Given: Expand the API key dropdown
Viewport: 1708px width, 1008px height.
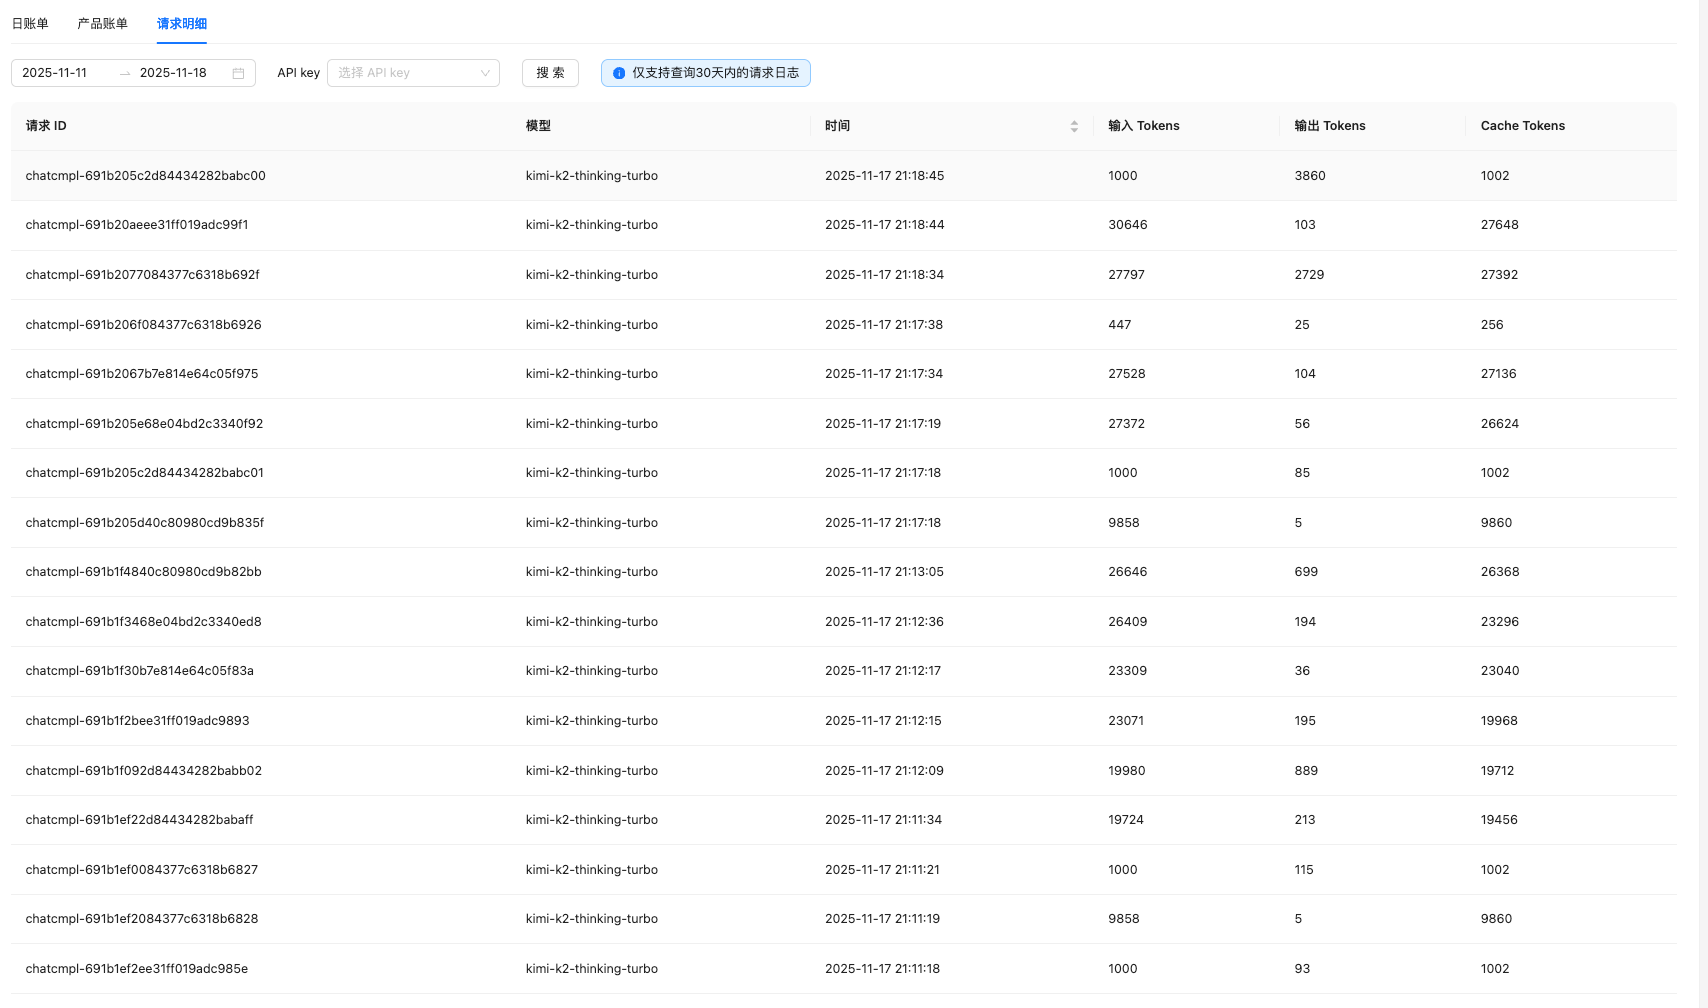Looking at the screenshot, I should click(x=404, y=73).
